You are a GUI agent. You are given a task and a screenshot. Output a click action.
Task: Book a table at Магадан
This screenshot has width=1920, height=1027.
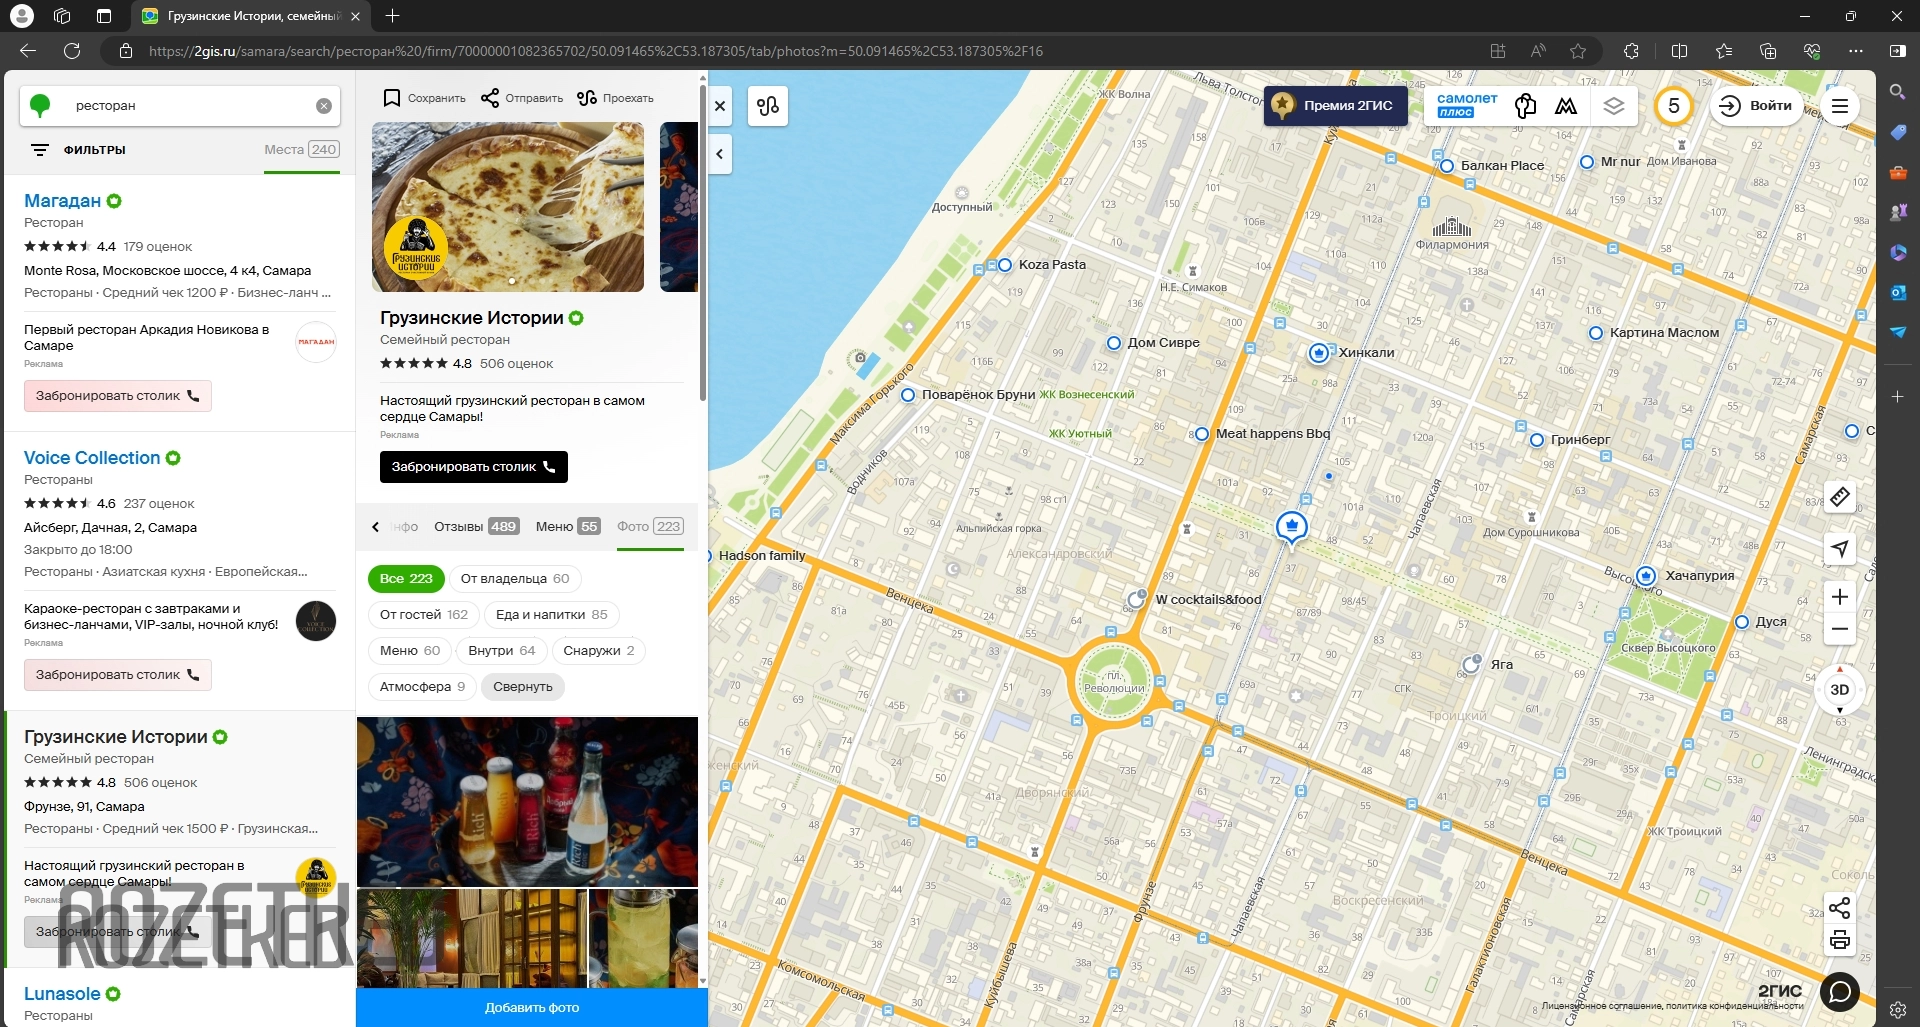point(118,396)
